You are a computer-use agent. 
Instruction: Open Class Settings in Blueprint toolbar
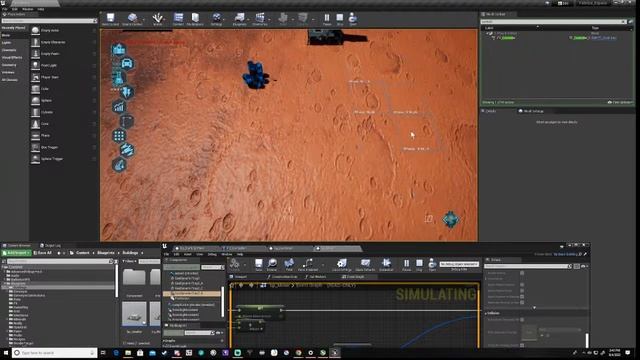tap(342, 265)
